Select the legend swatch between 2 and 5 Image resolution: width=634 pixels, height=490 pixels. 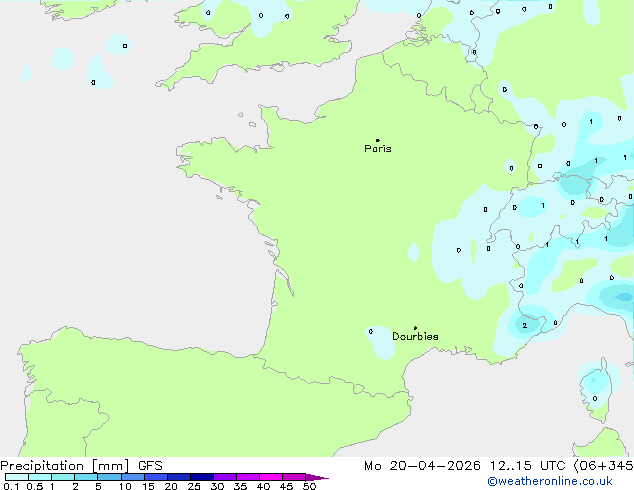(86, 477)
